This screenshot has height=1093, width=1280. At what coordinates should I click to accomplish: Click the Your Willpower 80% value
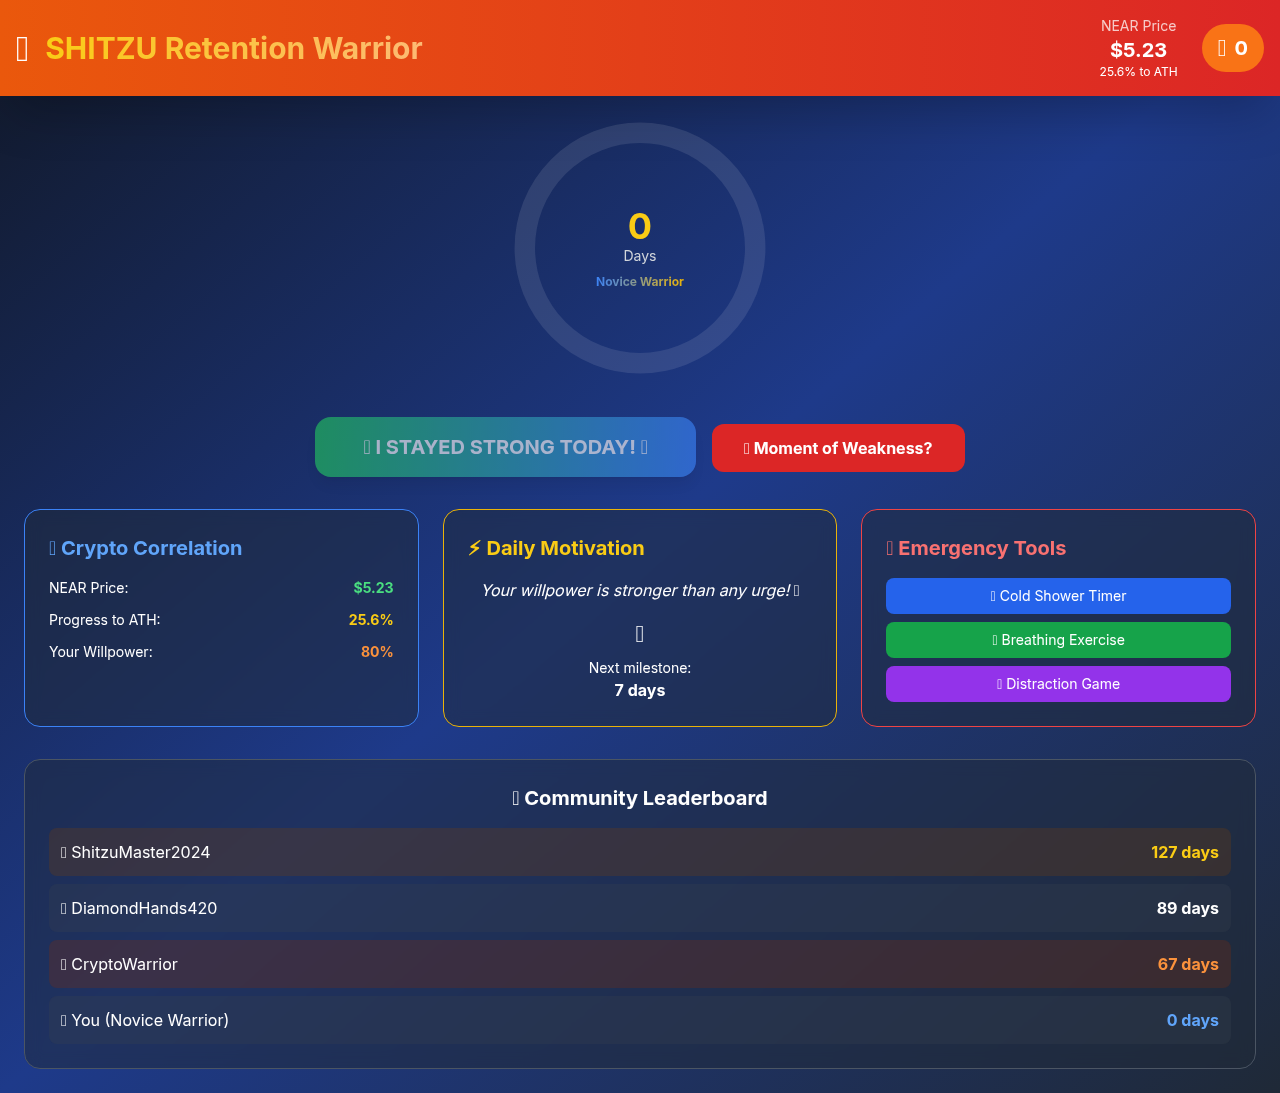pyautogui.click(x=377, y=652)
